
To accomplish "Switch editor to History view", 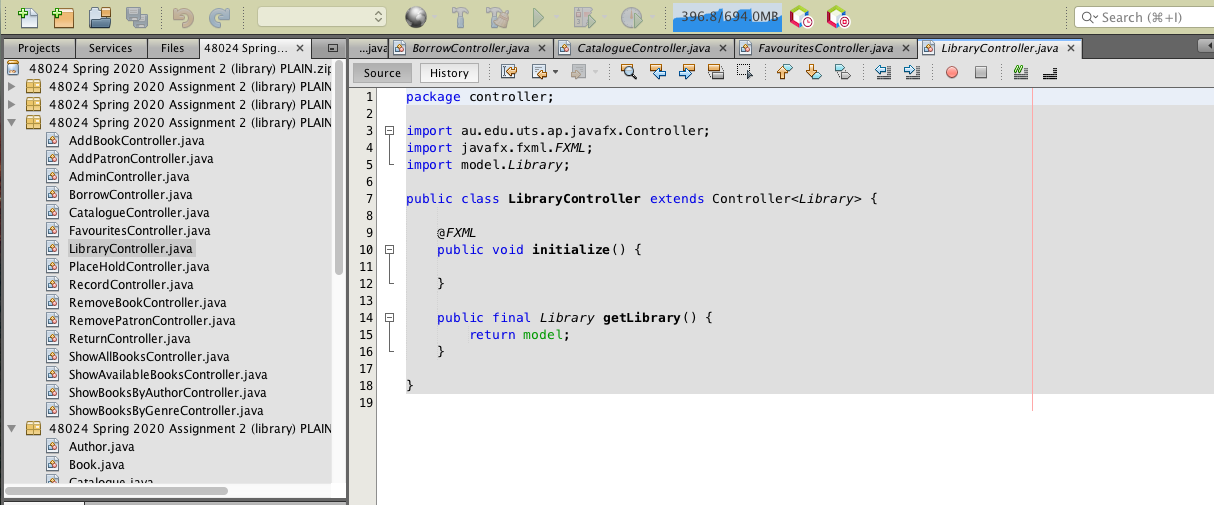I will [449, 73].
